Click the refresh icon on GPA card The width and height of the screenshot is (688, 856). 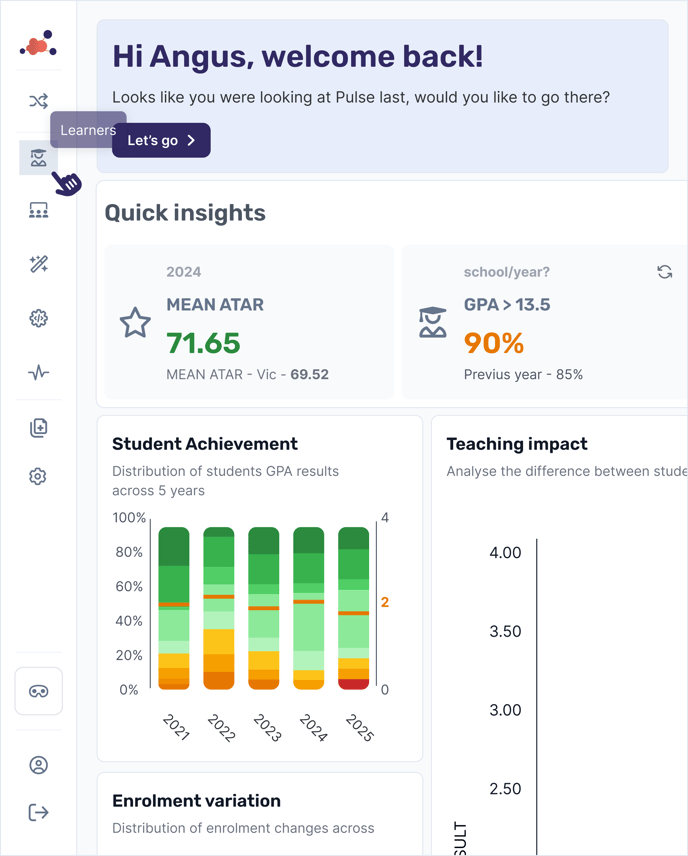click(664, 272)
